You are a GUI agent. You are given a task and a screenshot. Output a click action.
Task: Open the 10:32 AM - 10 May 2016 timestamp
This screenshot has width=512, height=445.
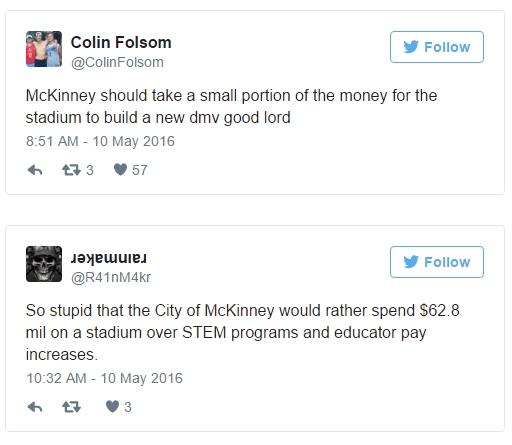tap(104, 378)
